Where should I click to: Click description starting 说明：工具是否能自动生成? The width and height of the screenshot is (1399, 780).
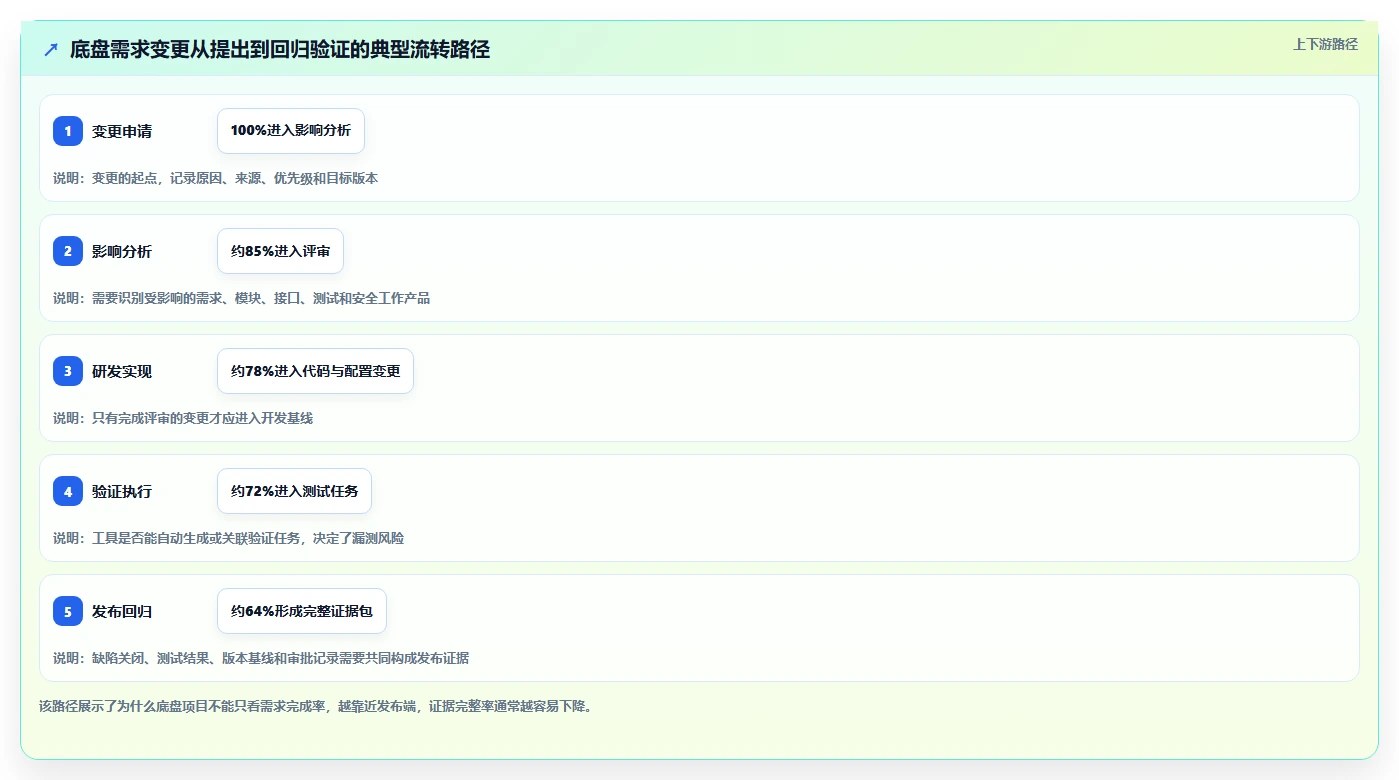(228, 538)
